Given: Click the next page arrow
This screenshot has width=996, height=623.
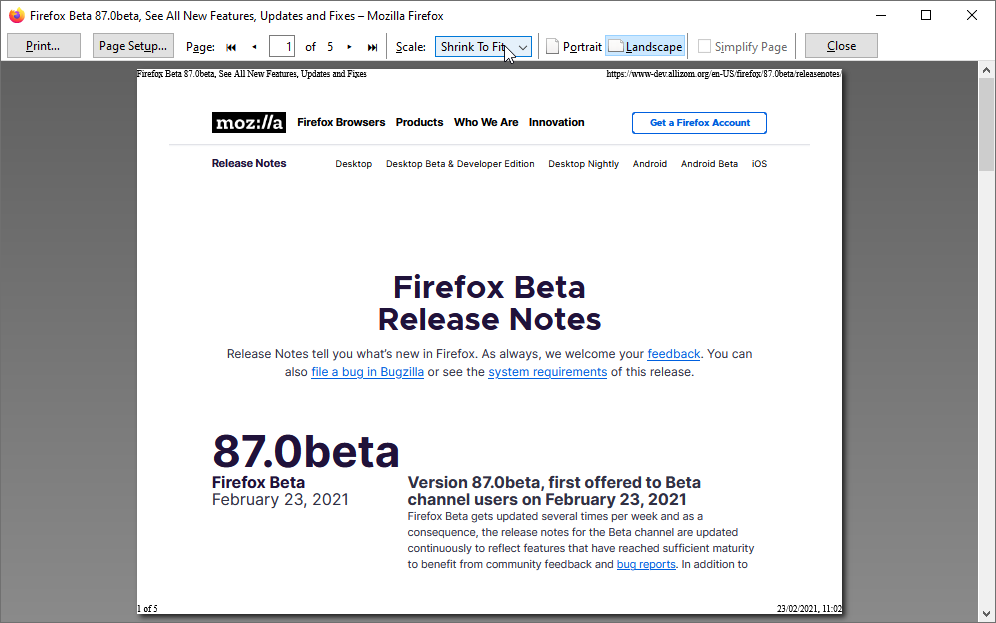Looking at the screenshot, I should coord(349,47).
